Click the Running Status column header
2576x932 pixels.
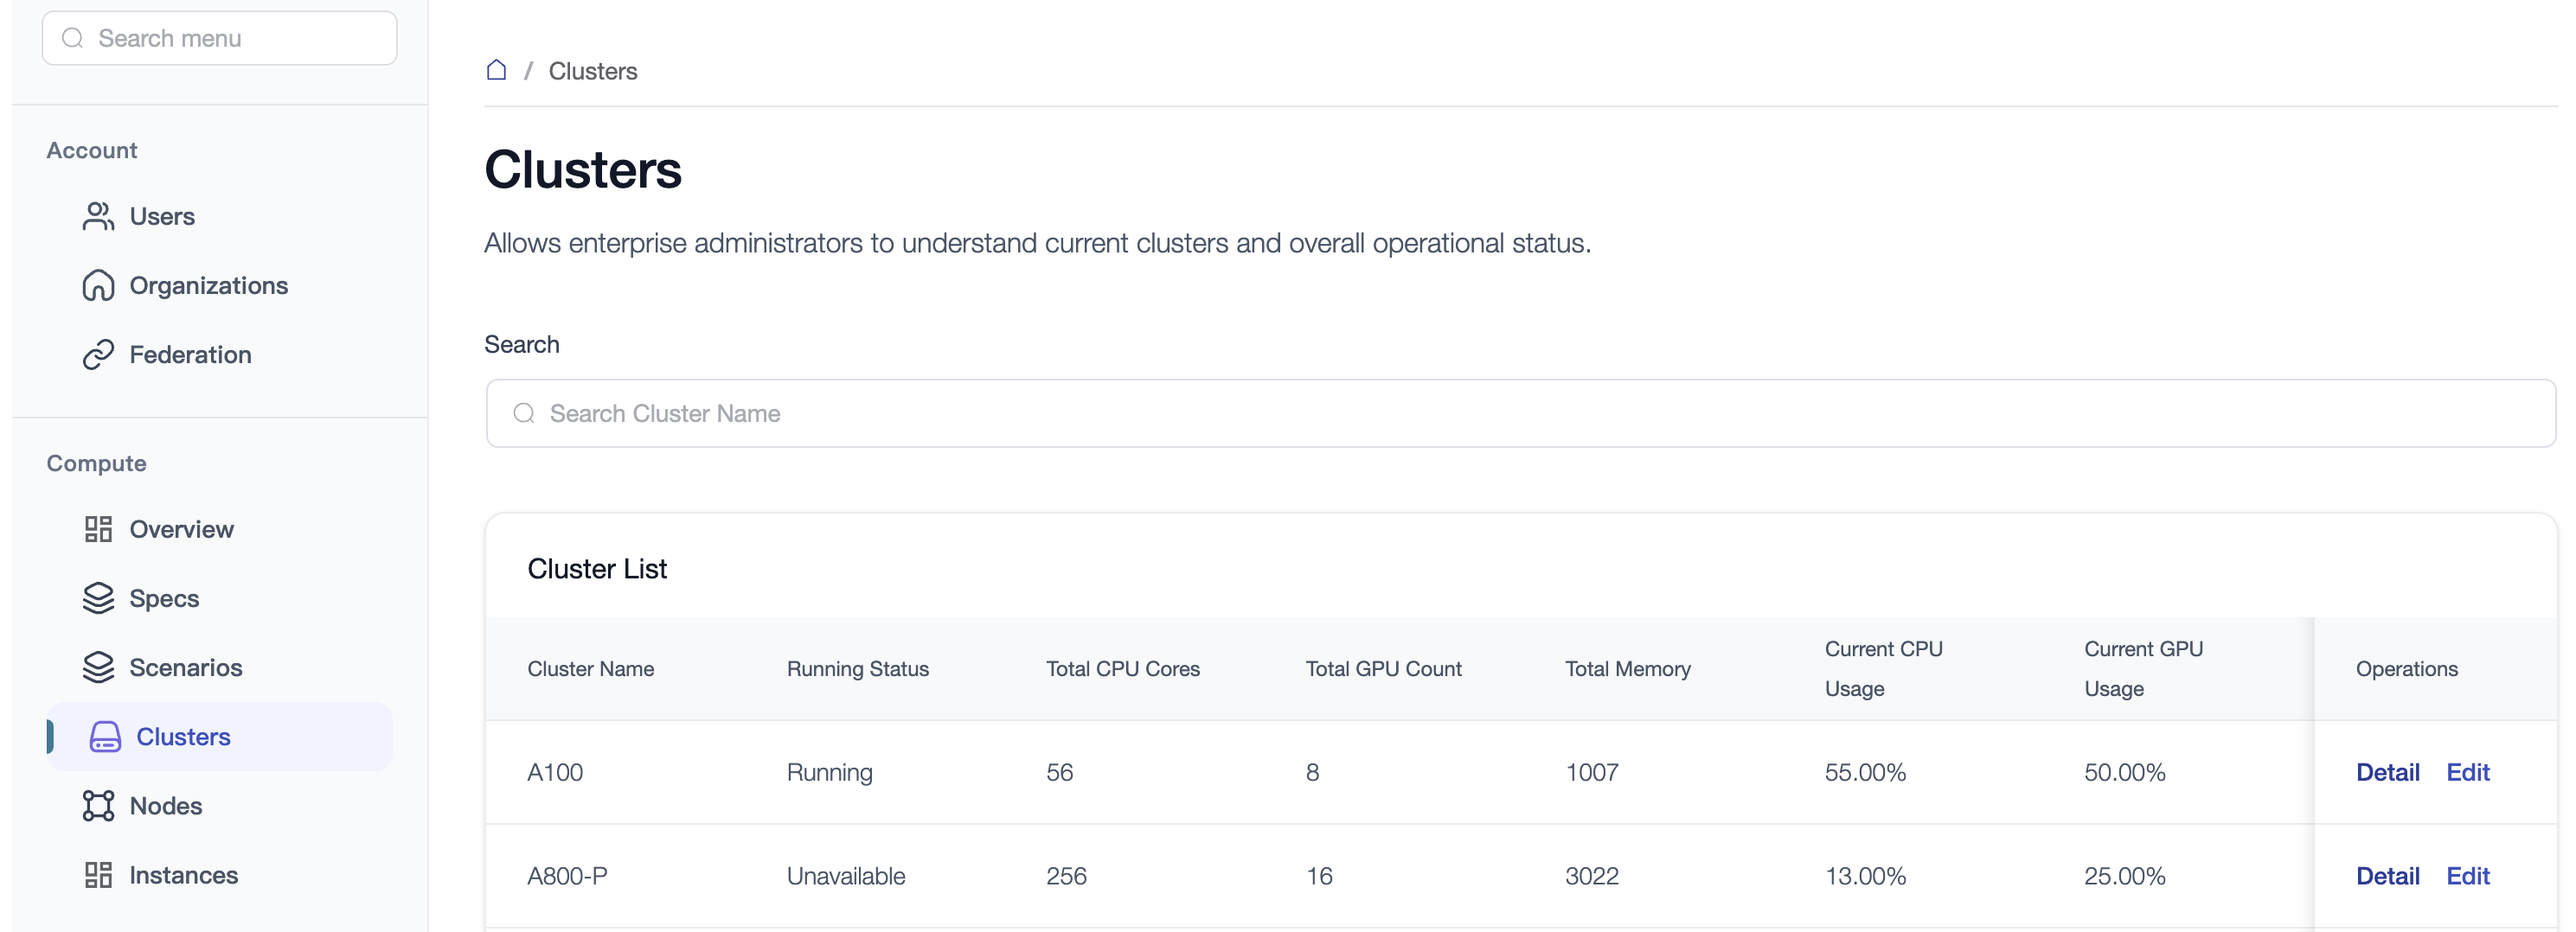pyautogui.click(x=857, y=669)
